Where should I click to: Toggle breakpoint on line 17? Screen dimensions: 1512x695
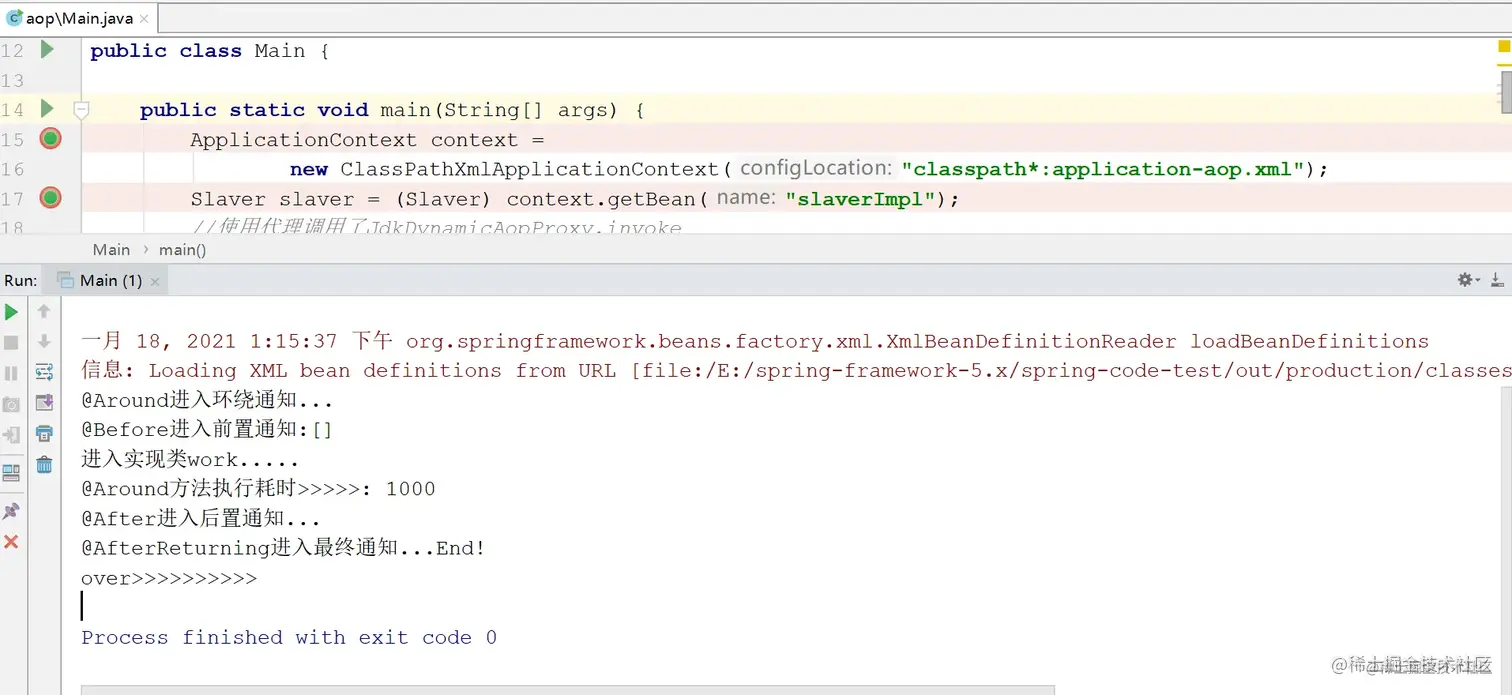pos(50,197)
